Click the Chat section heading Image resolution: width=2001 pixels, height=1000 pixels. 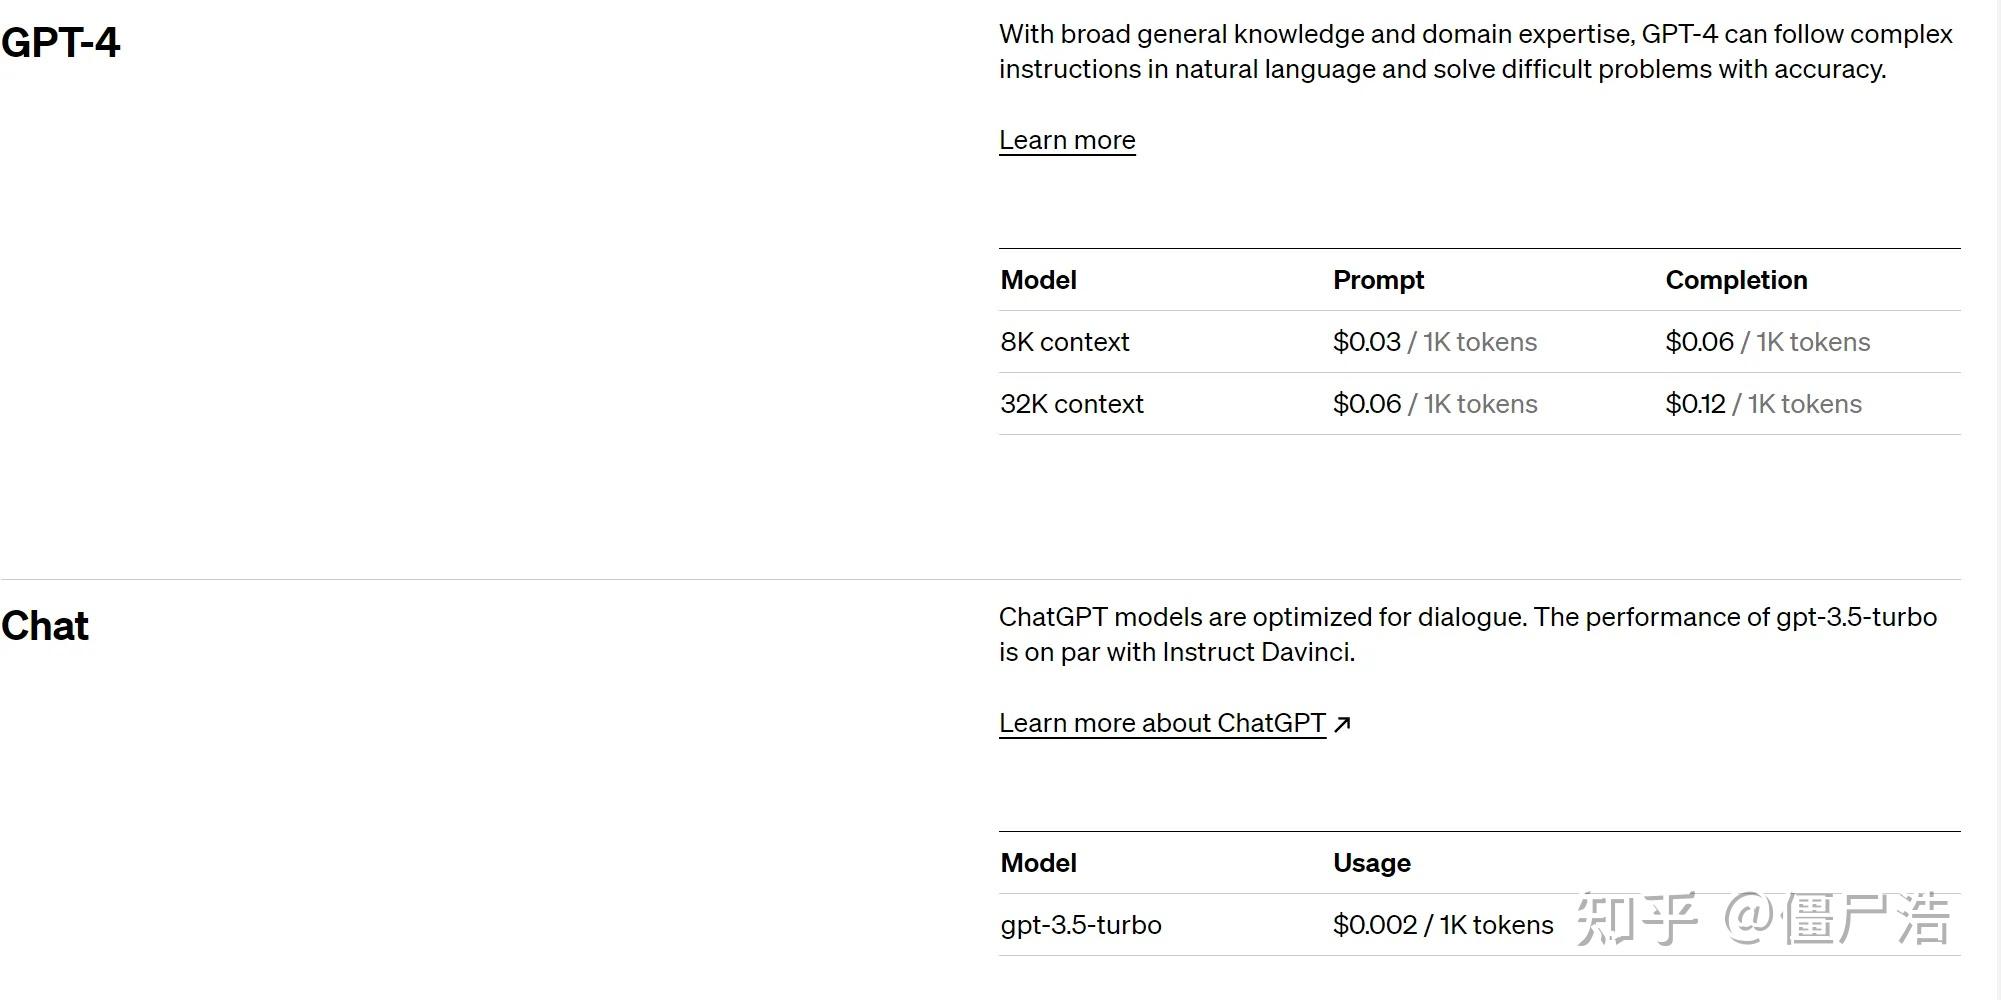tap(45, 626)
